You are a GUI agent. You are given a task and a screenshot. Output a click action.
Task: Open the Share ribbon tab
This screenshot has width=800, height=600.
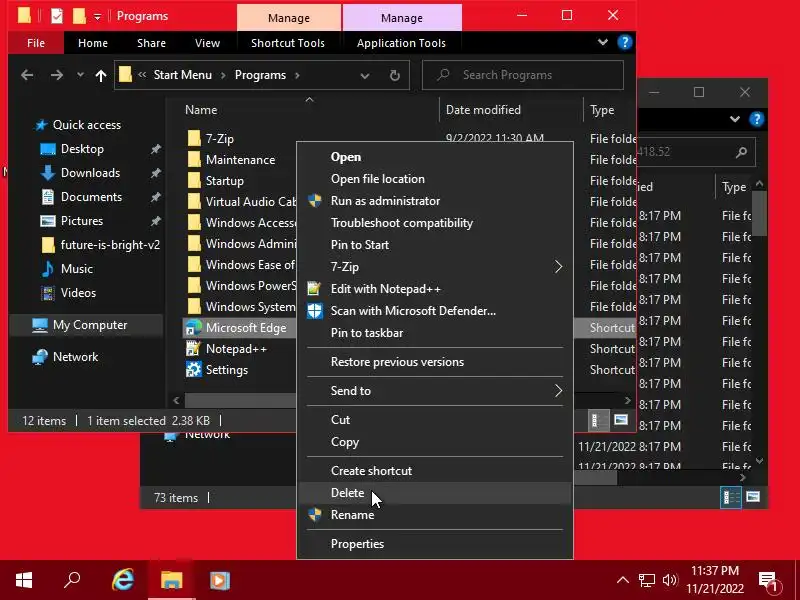pyautogui.click(x=151, y=43)
